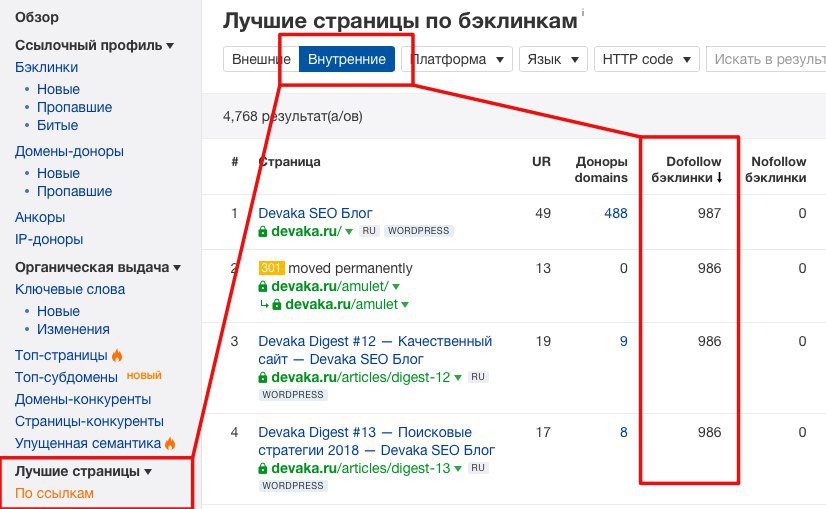Open the IP-доноры report
Image resolution: width=826 pixels, height=509 pixels.
pyautogui.click(x=49, y=239)
